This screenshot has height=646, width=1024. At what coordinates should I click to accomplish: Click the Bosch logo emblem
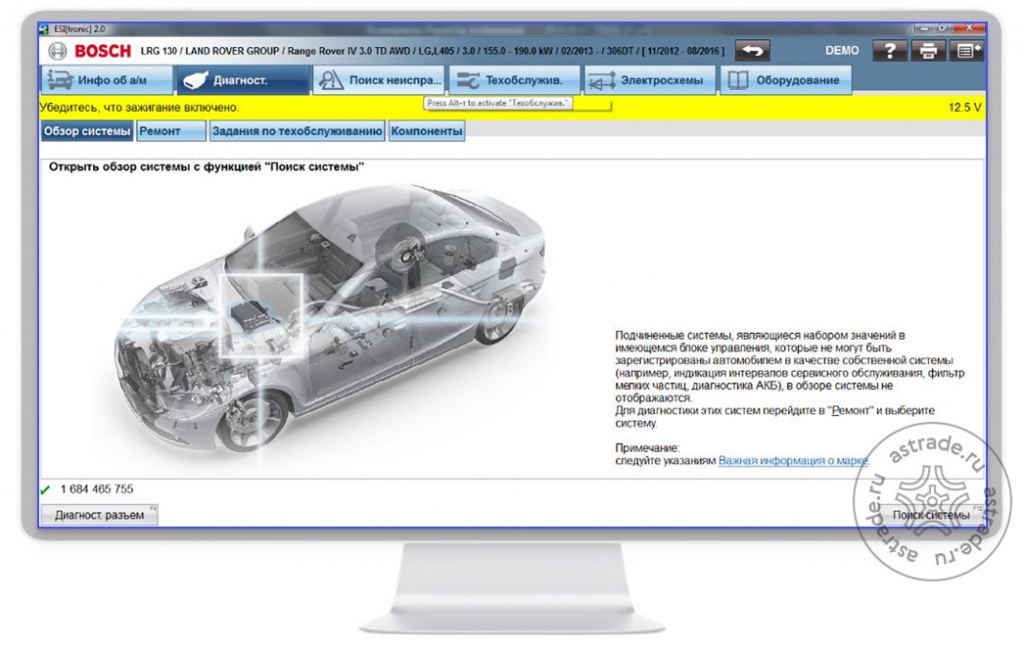point(57,51)
